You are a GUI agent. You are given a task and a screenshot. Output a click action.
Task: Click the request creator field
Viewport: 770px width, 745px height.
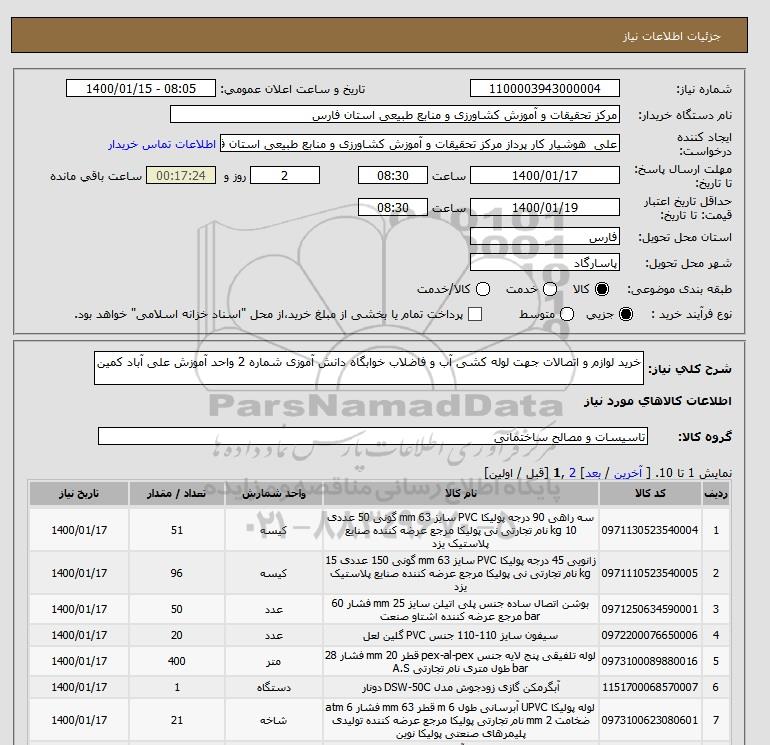[x=420, y=144]
